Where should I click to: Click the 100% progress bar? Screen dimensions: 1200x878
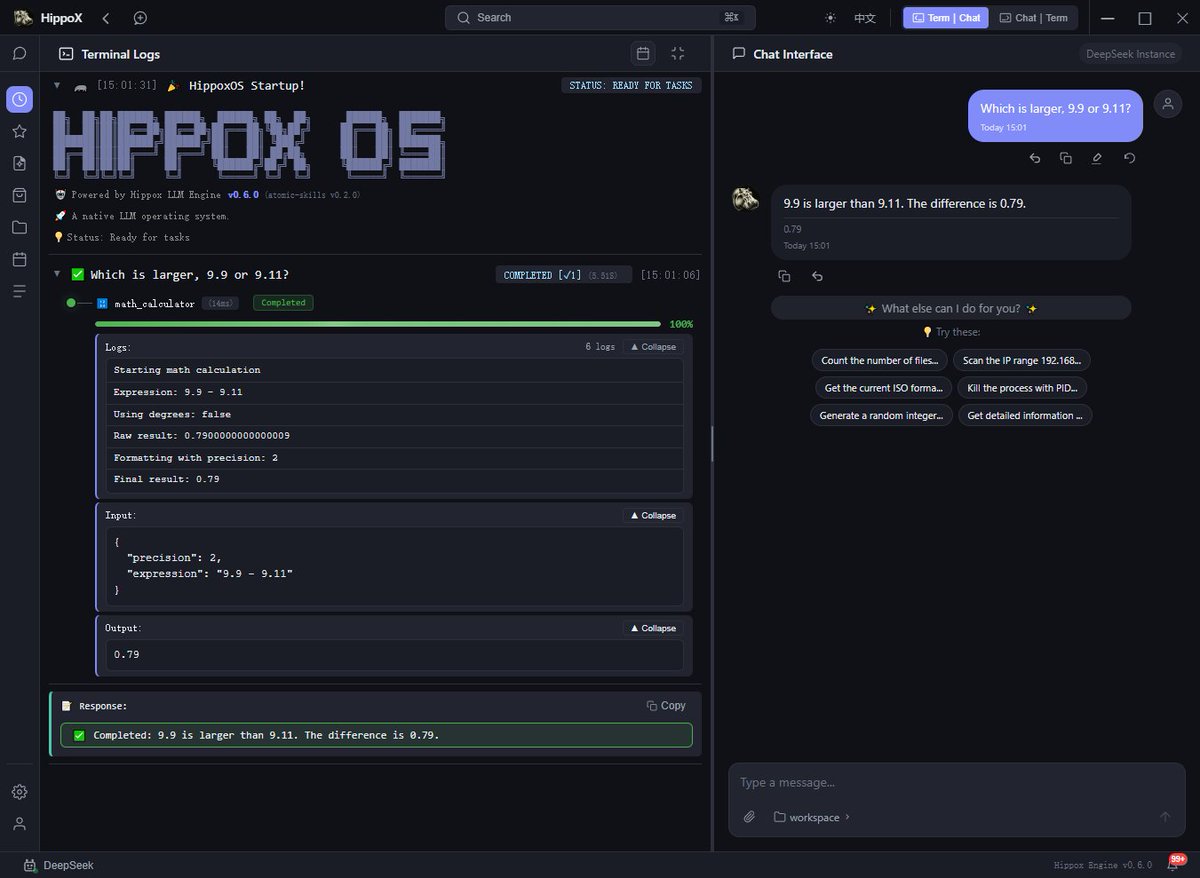378,324
